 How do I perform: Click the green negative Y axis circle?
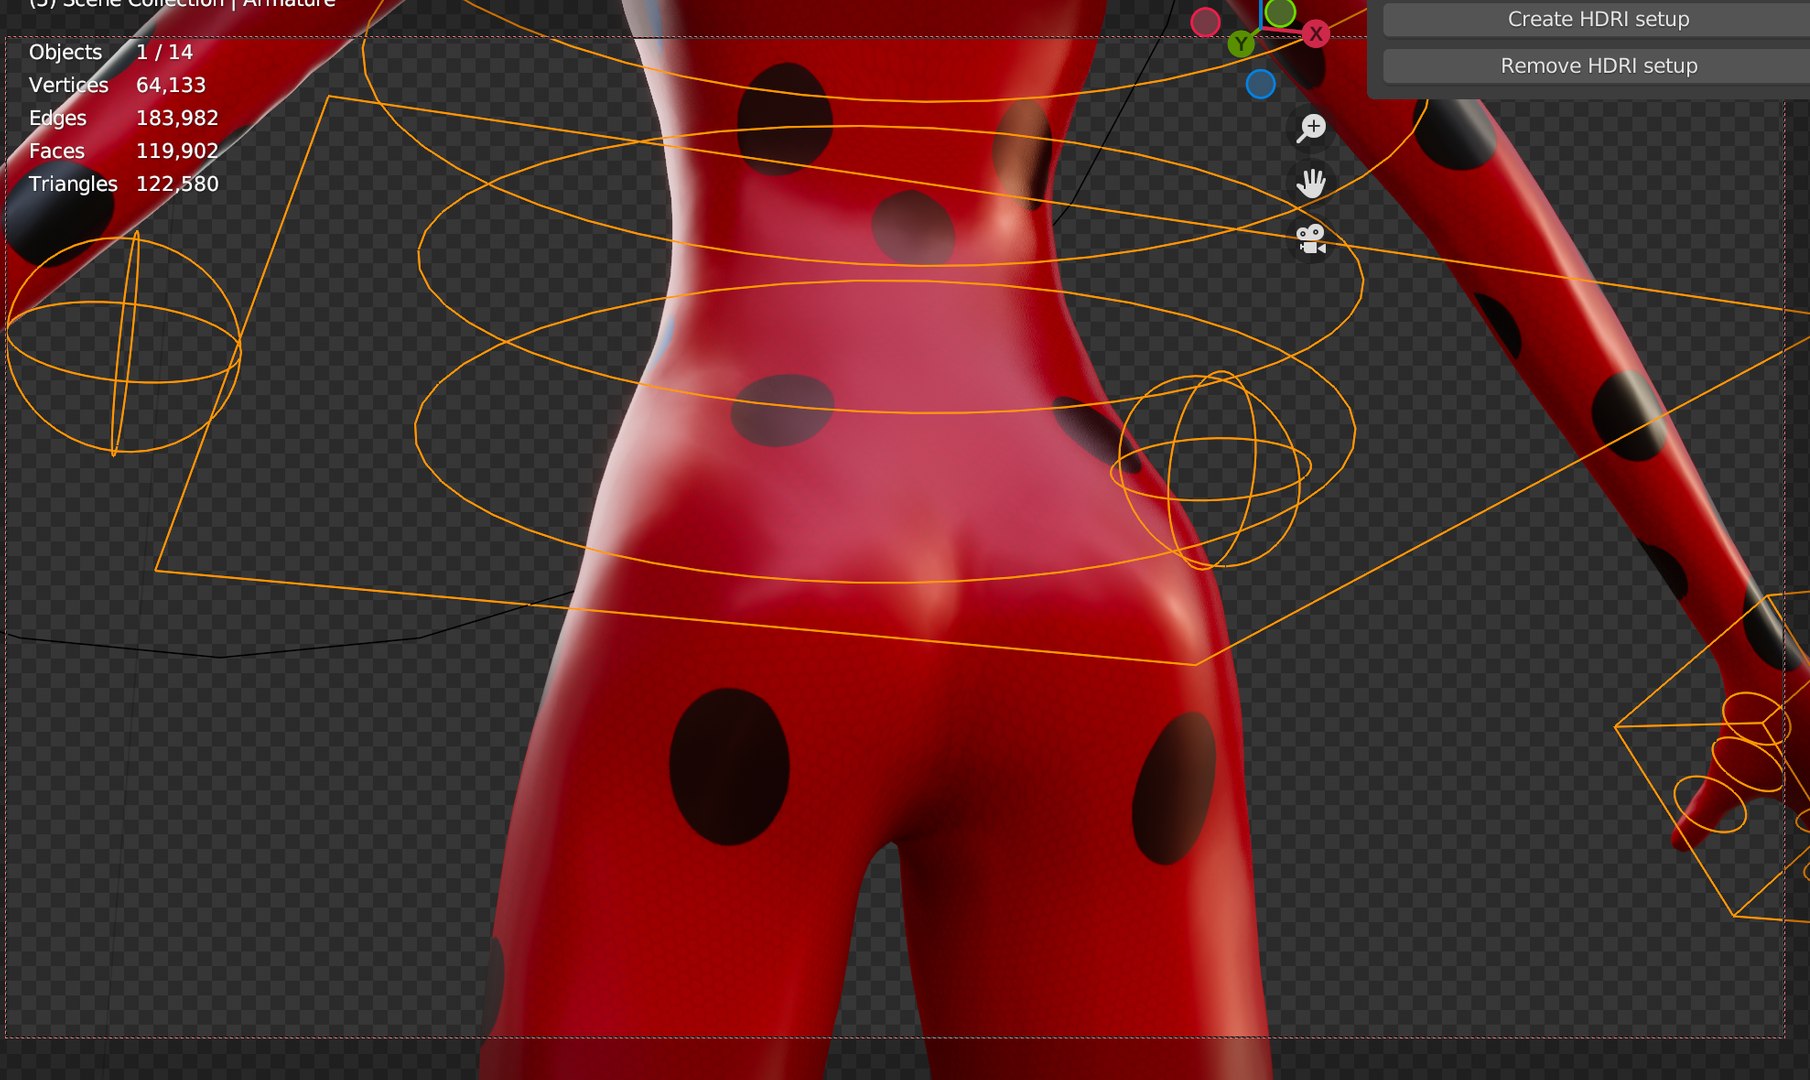click(1280, 13)
